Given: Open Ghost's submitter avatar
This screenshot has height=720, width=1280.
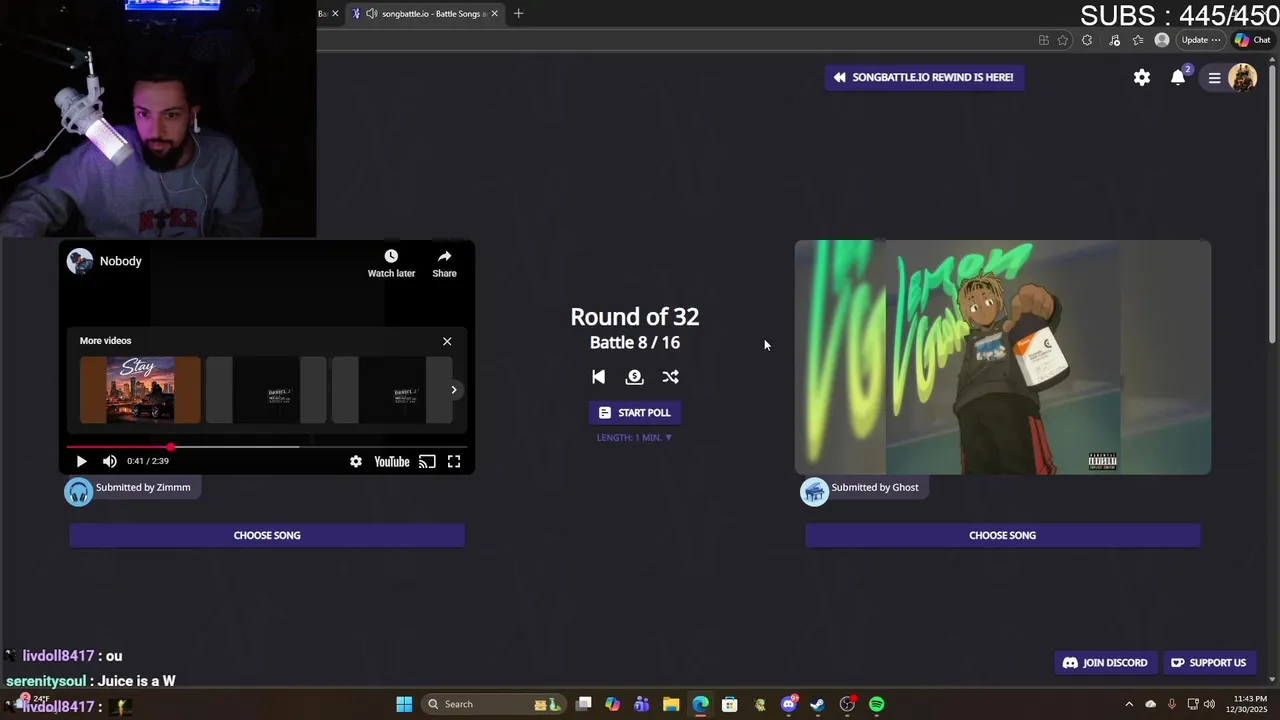Looking at the screenshot, I should point(814,491).
